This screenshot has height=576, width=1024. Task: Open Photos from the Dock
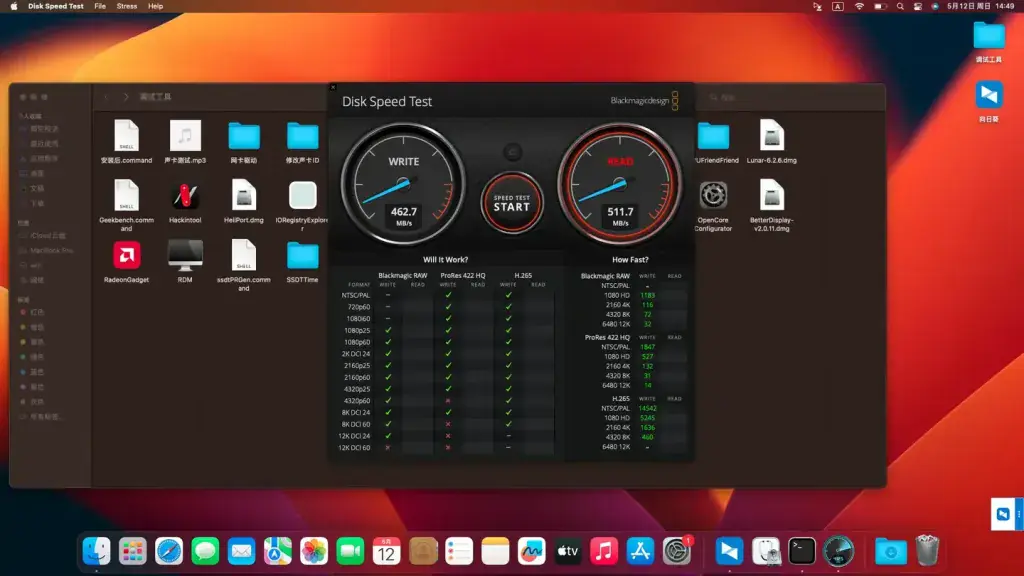[314, 551]
